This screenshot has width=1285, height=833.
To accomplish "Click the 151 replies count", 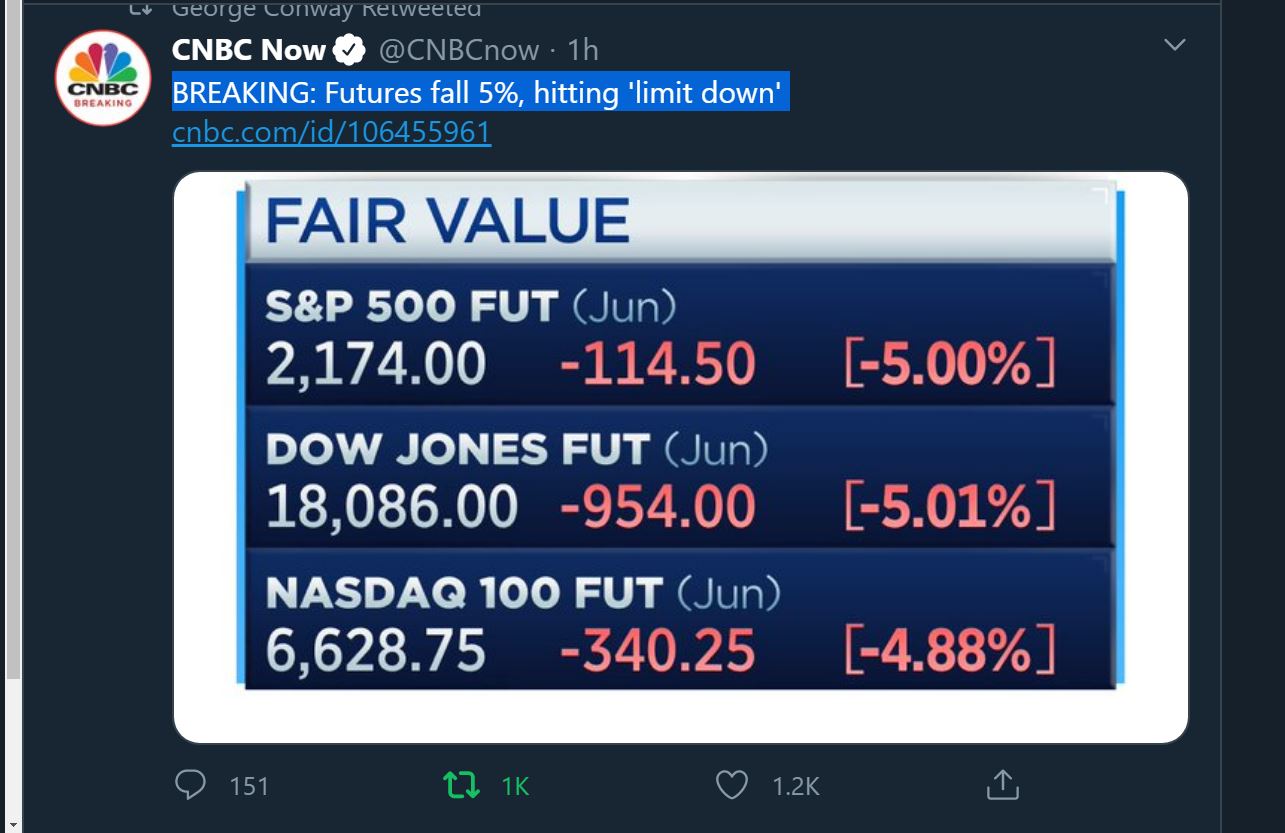I will coord(249,787).
